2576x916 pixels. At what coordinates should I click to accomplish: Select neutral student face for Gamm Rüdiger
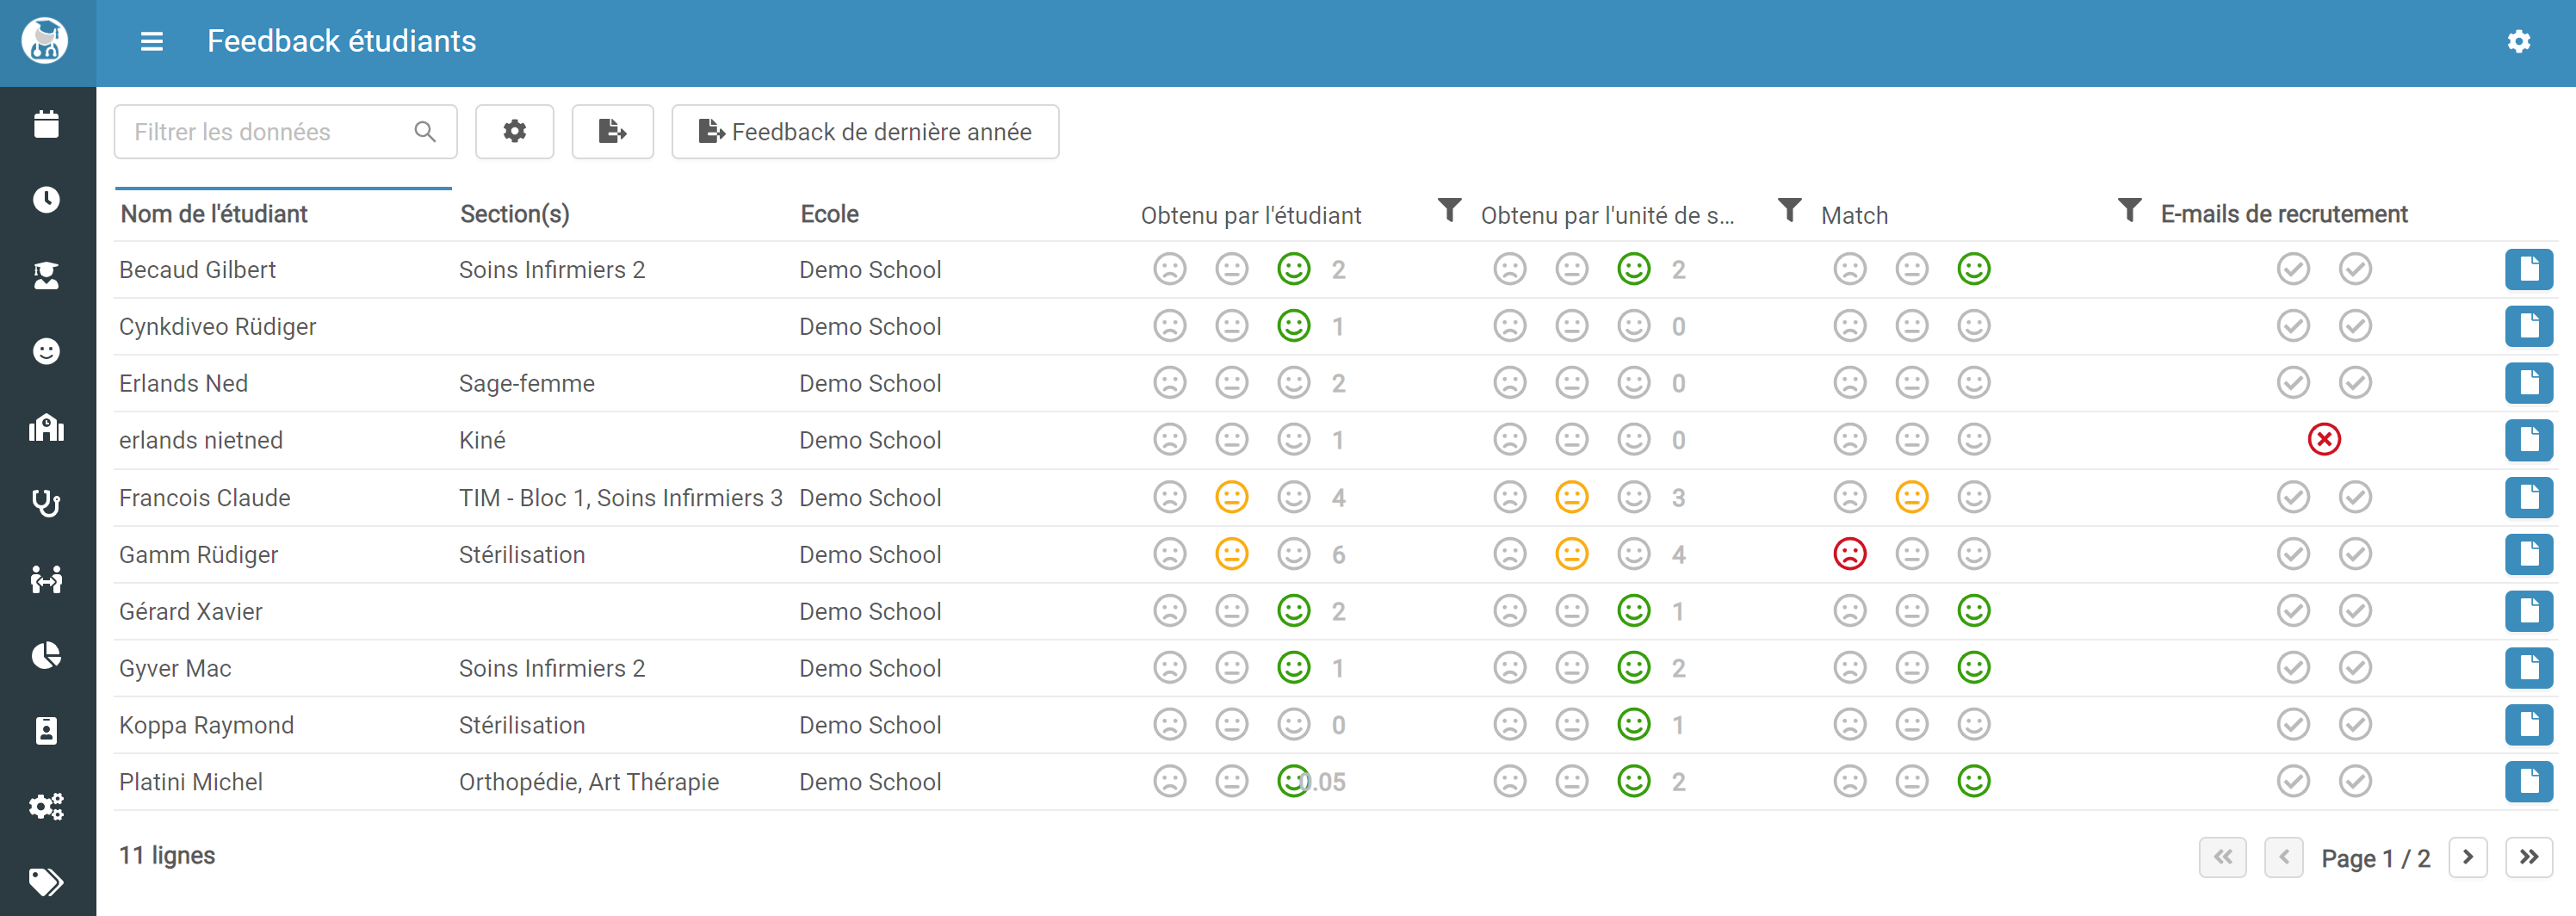[1231, 554]
